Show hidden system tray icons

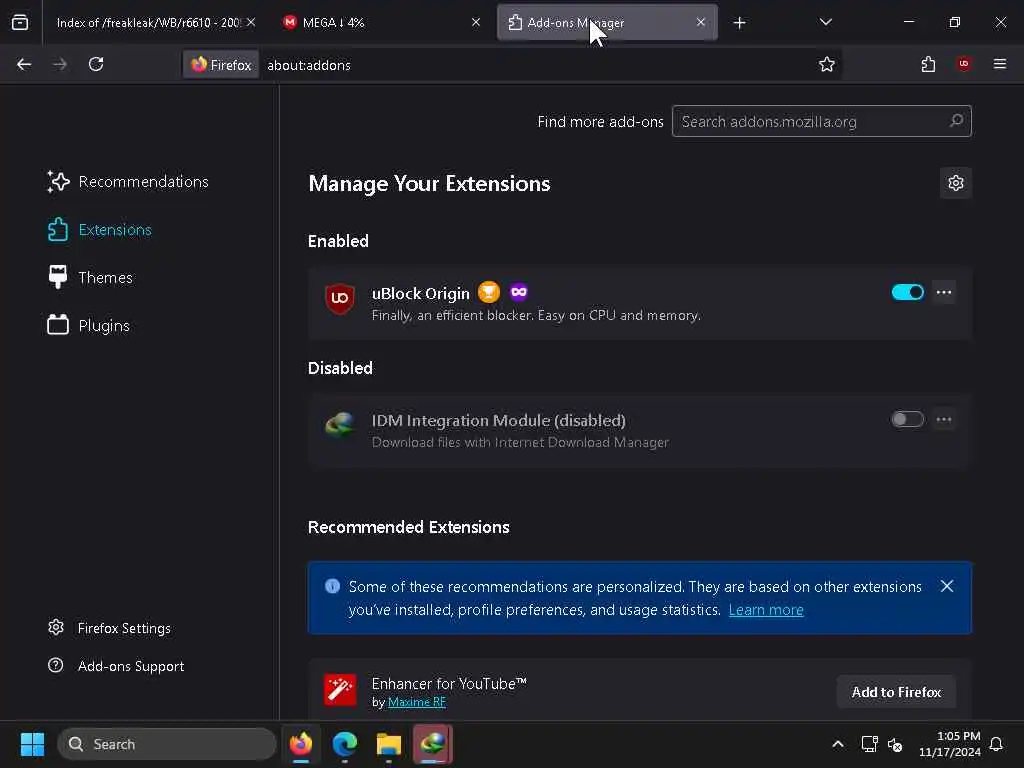coord(838,744)
